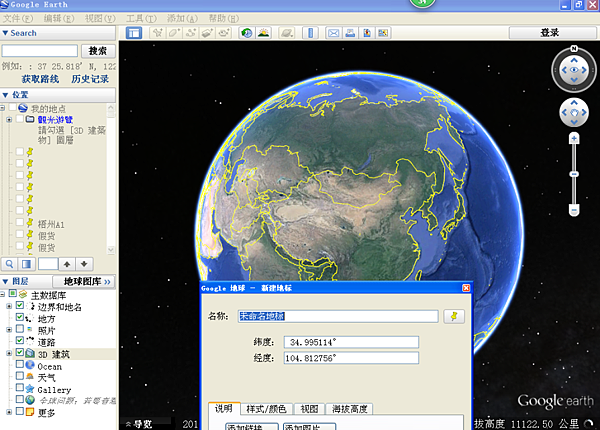Expand the 觀光遊覽 folder node

tap(9, 120)
